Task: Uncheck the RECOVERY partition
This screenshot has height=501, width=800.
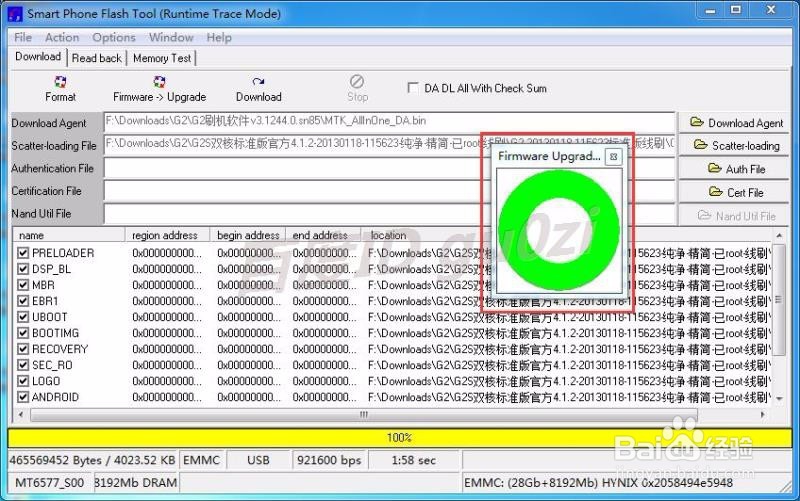Action: [x=23, y=349]
